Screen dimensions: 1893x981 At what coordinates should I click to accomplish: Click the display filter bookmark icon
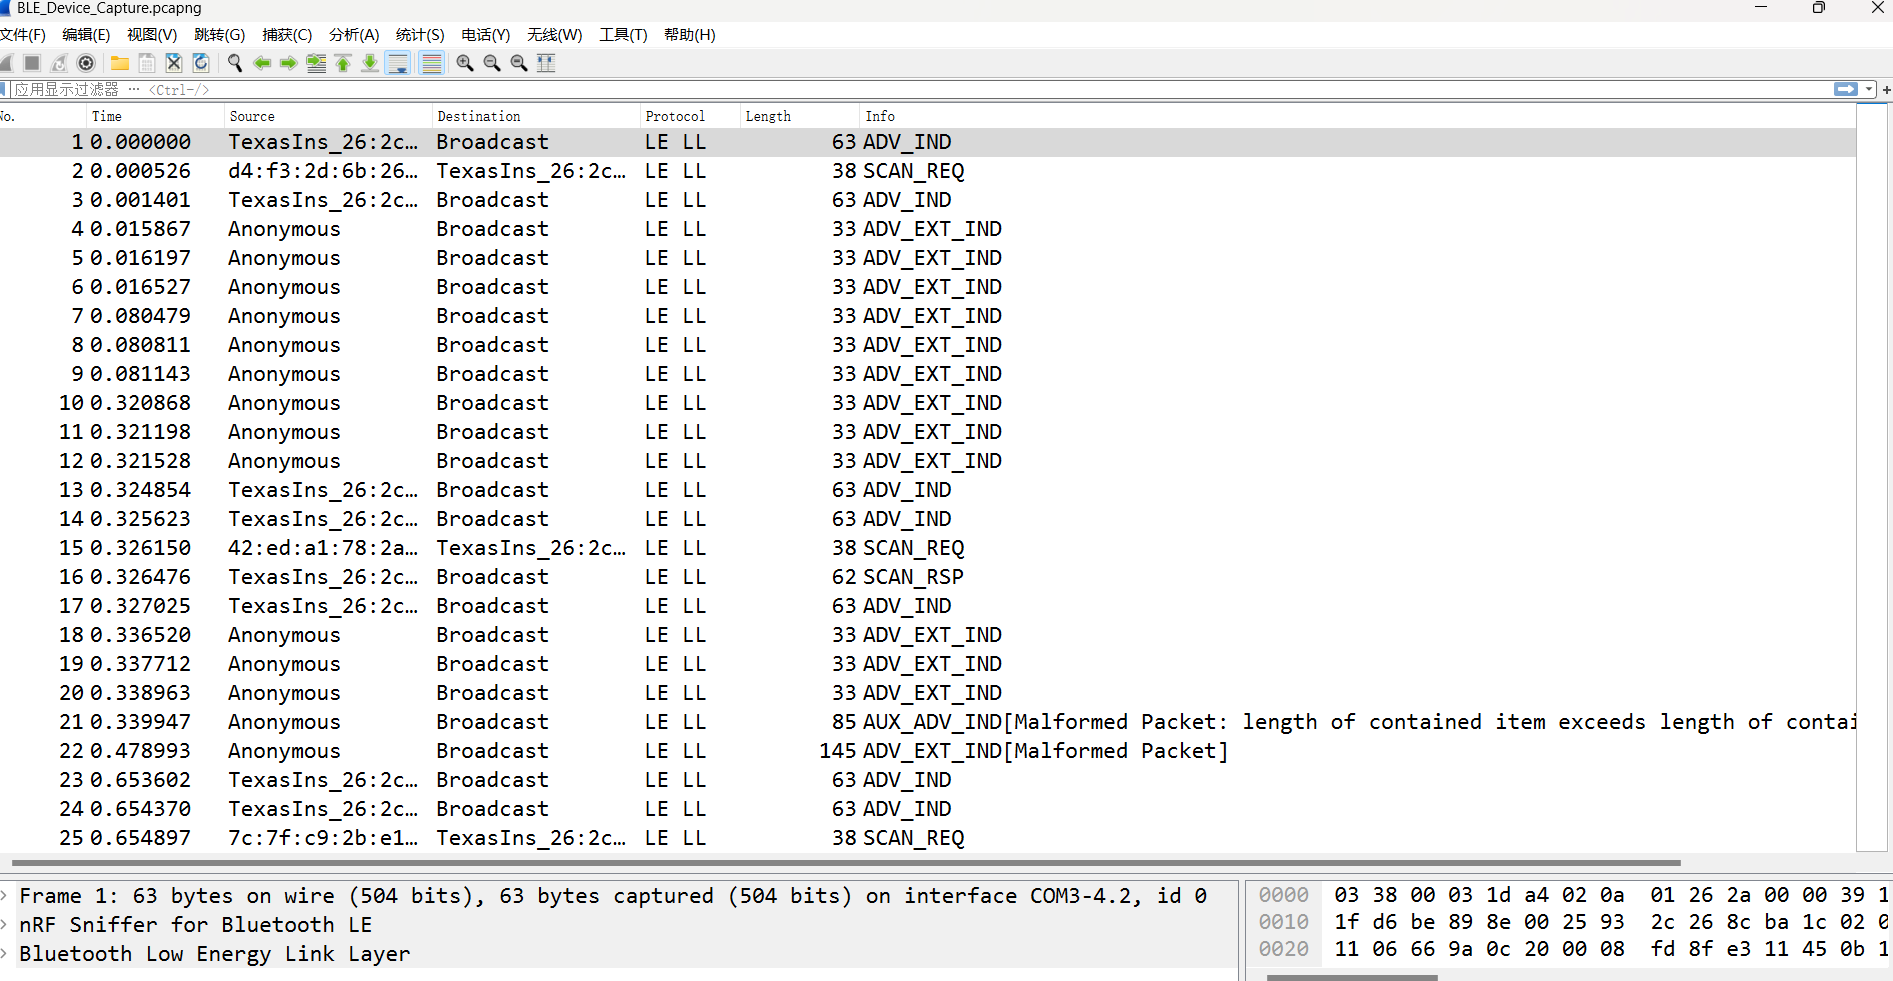click(x=4, y=90)
